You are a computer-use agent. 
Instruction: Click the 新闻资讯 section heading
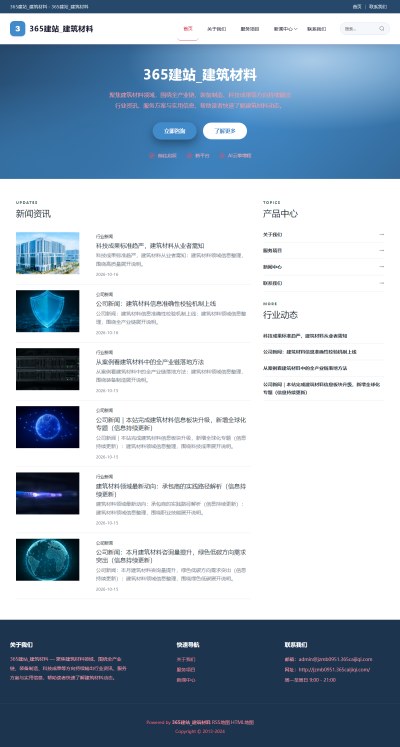[33, 214]
